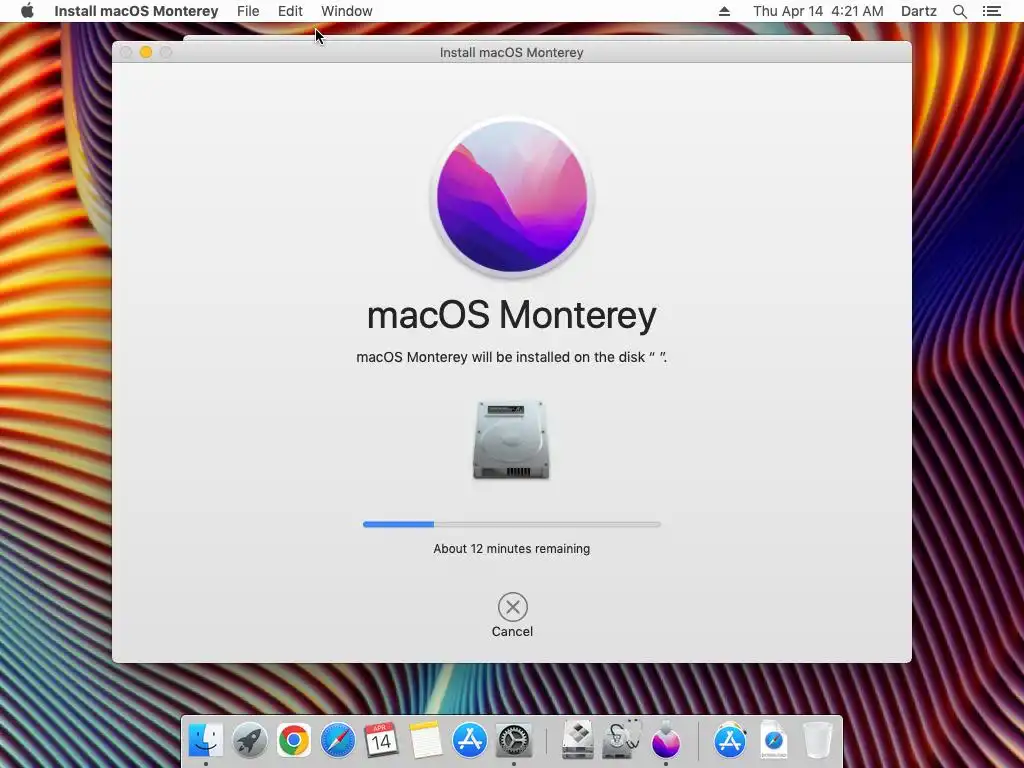Click the date and time in menu bar
This screenshot has height=768, width=1024.
pos(818,11)
